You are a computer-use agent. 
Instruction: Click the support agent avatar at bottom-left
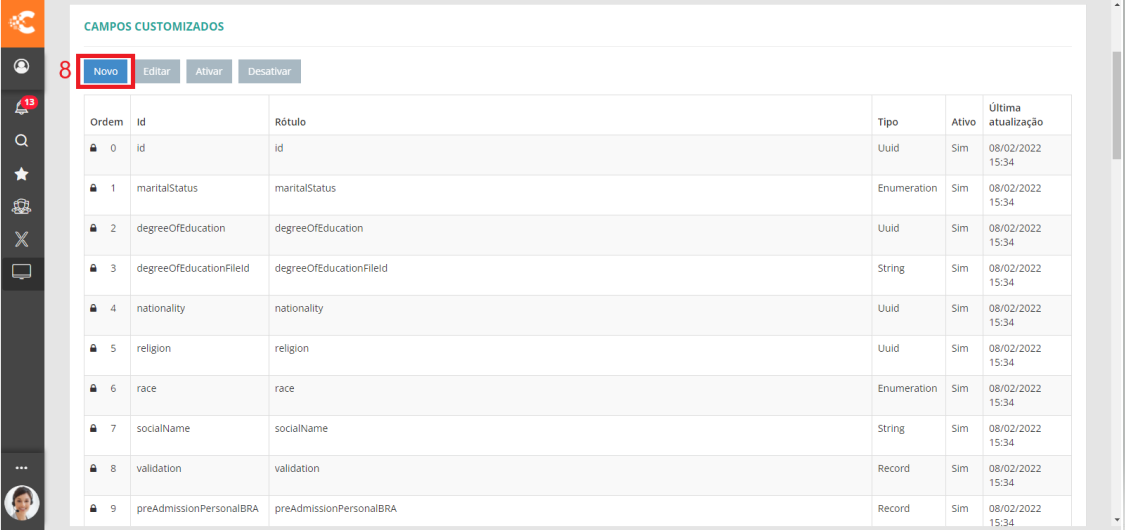tap(21, 503)
